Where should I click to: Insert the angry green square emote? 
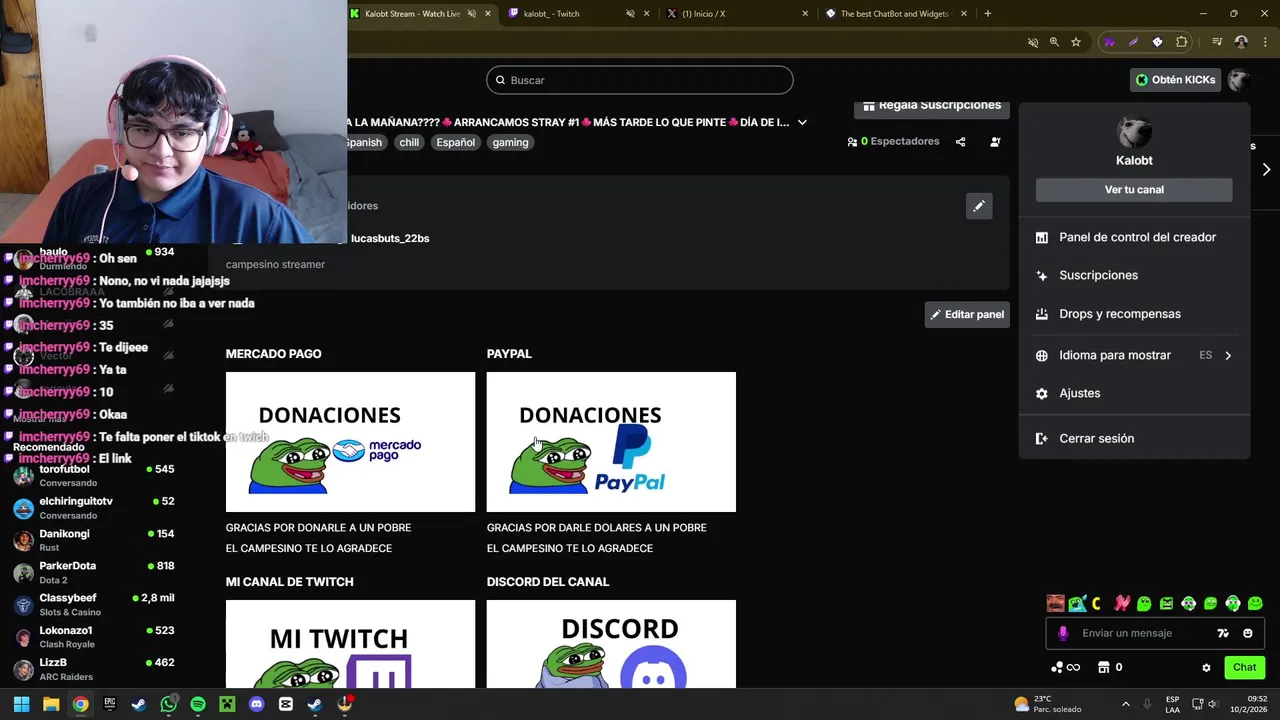1167,603
